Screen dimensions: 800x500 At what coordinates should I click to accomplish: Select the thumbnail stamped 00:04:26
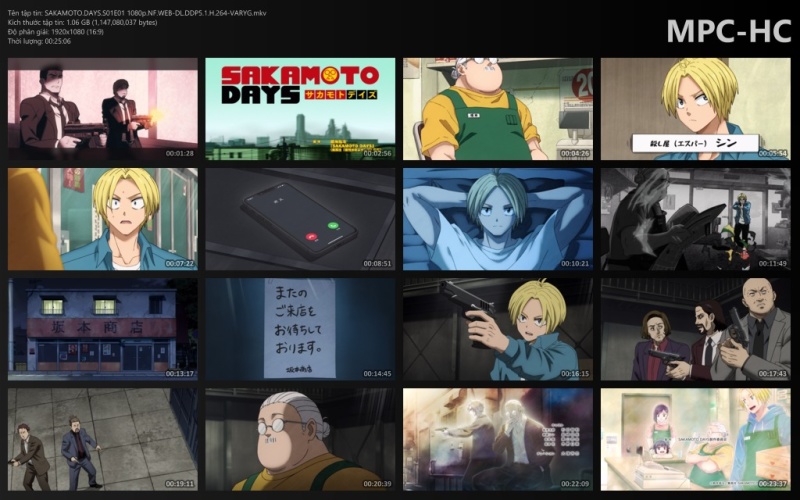(x=498, y=109)
